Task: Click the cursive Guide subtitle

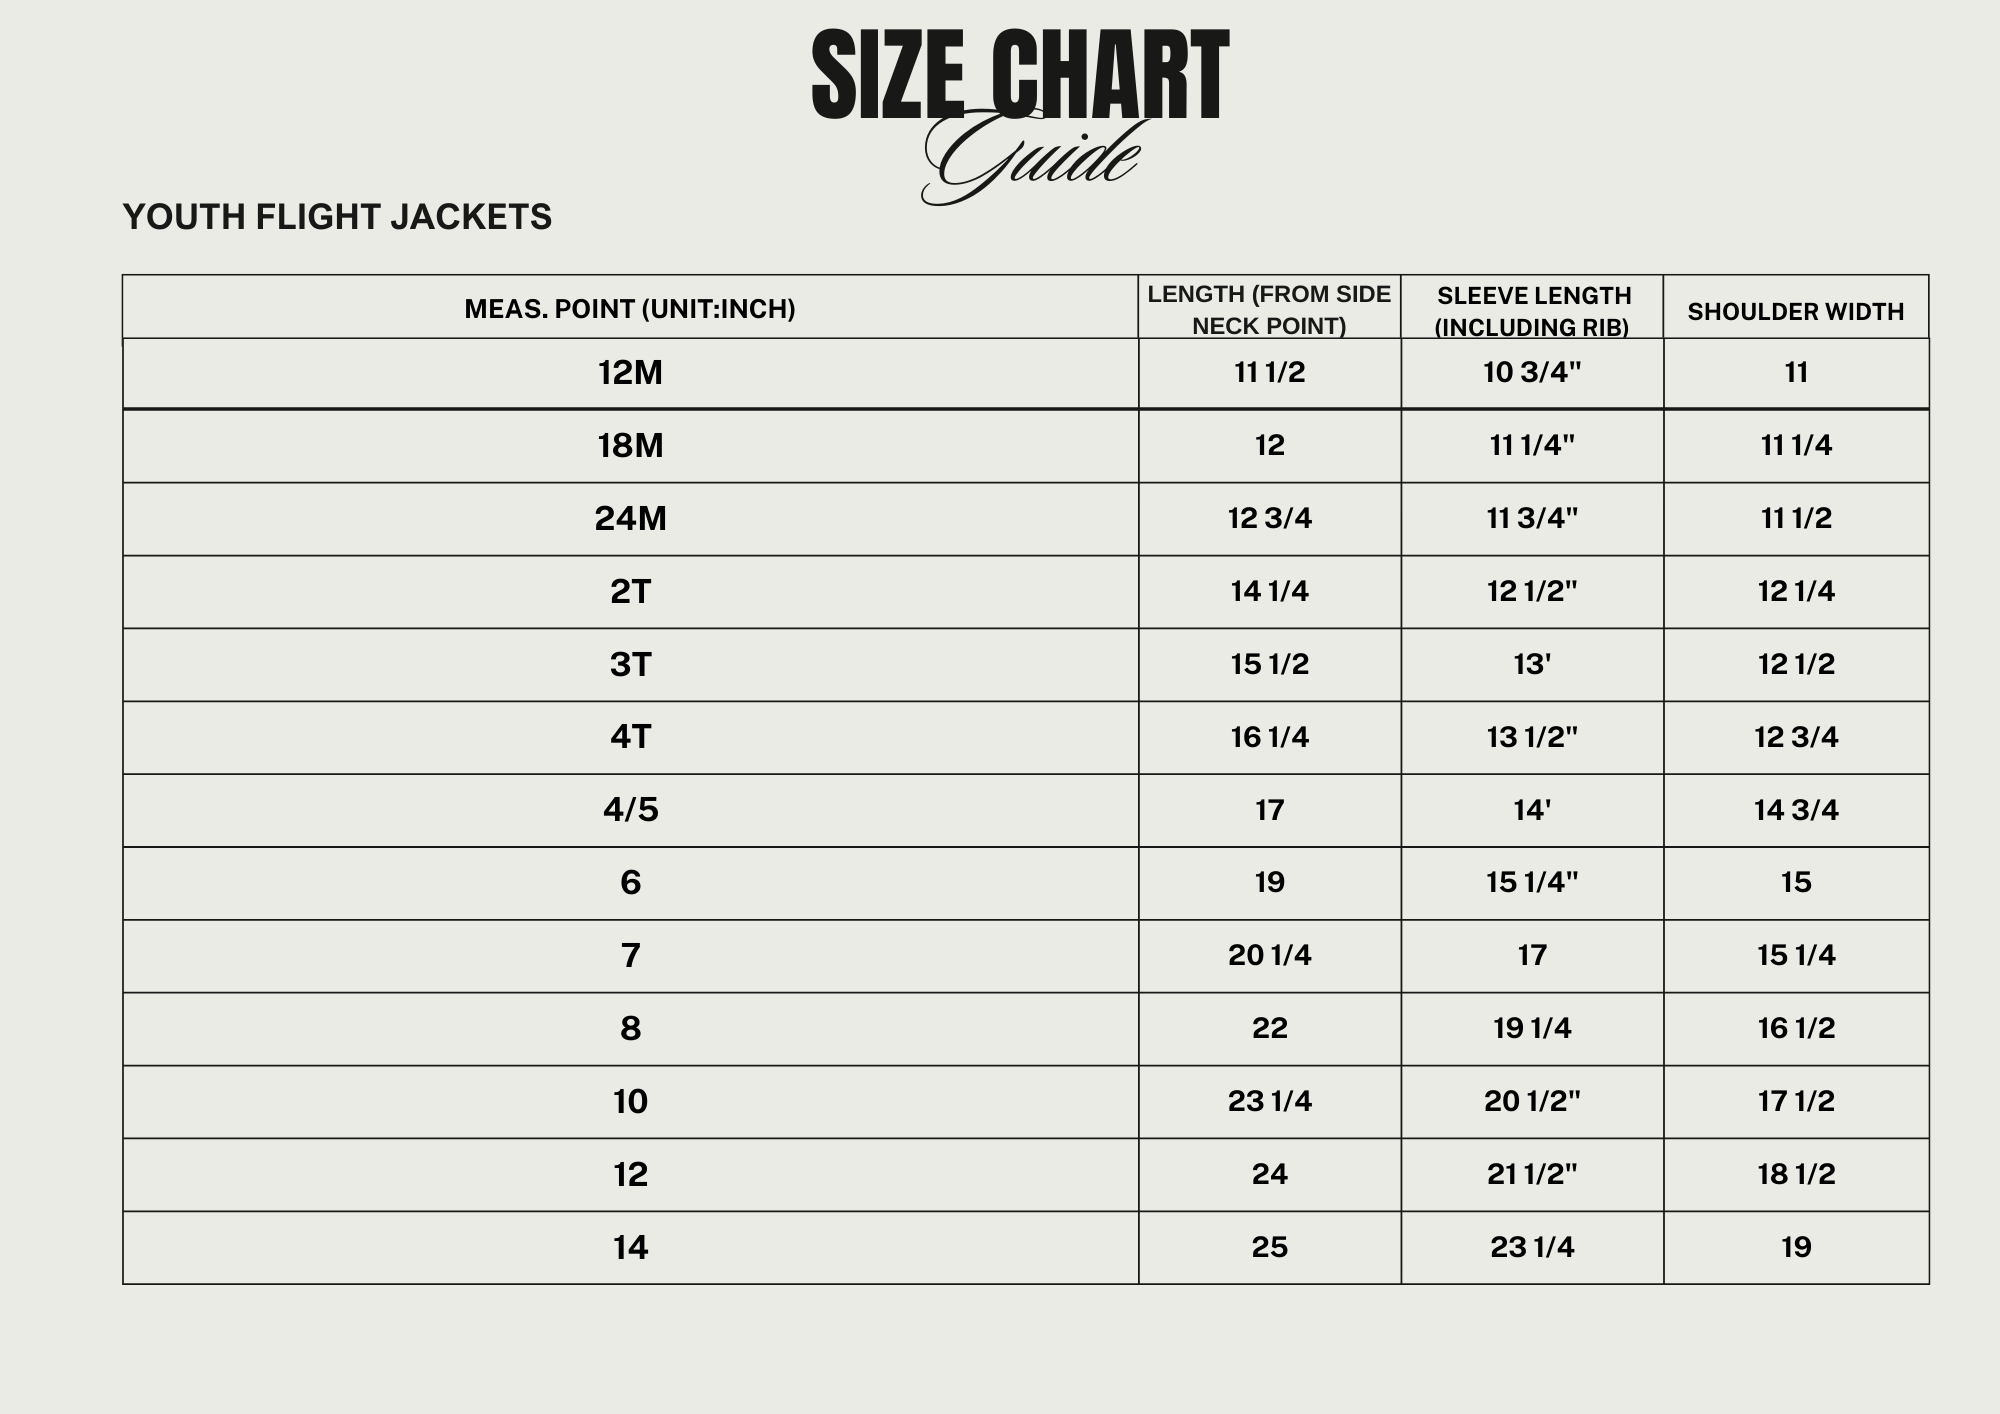Action: (1030, 160)
